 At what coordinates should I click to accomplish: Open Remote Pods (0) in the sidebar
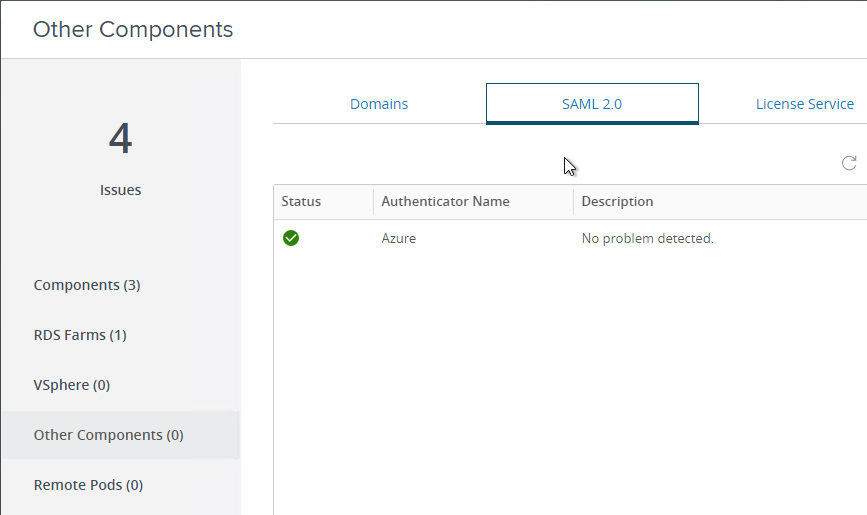coord(88,485)
